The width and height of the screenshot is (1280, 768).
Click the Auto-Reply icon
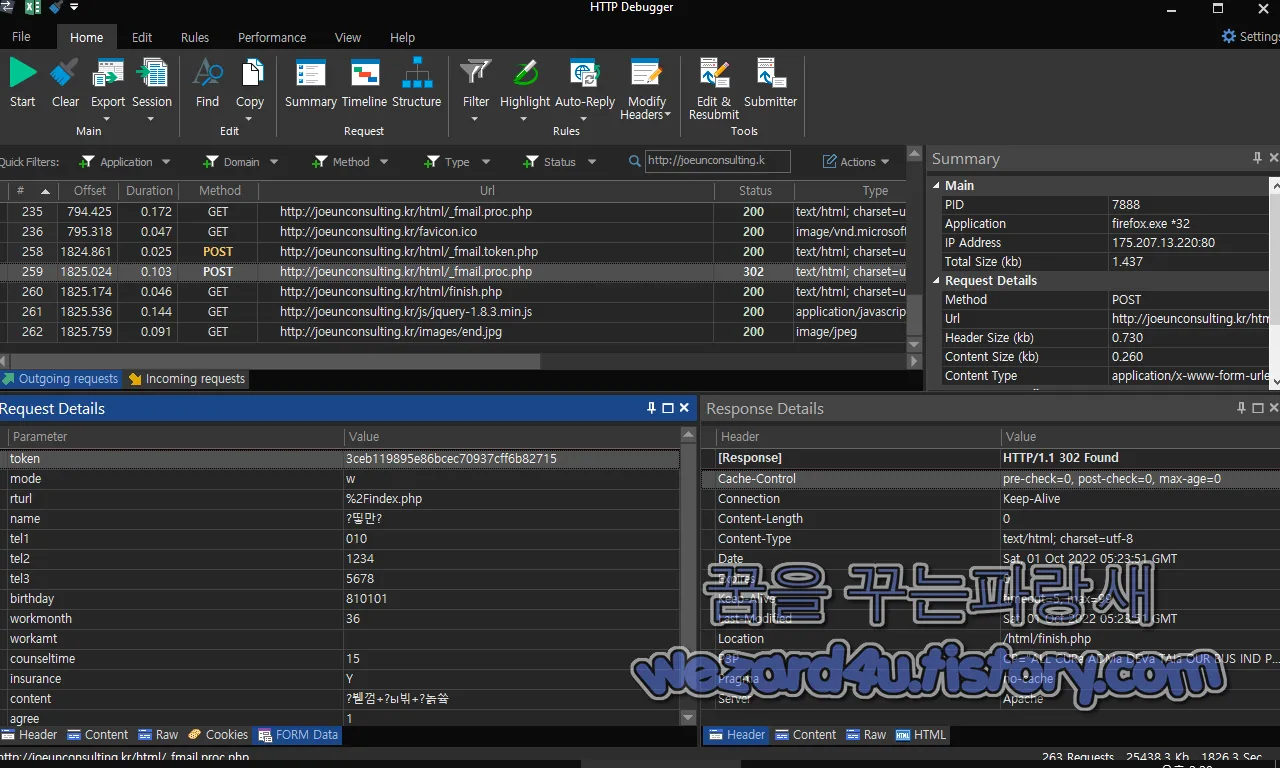[585, 73]
